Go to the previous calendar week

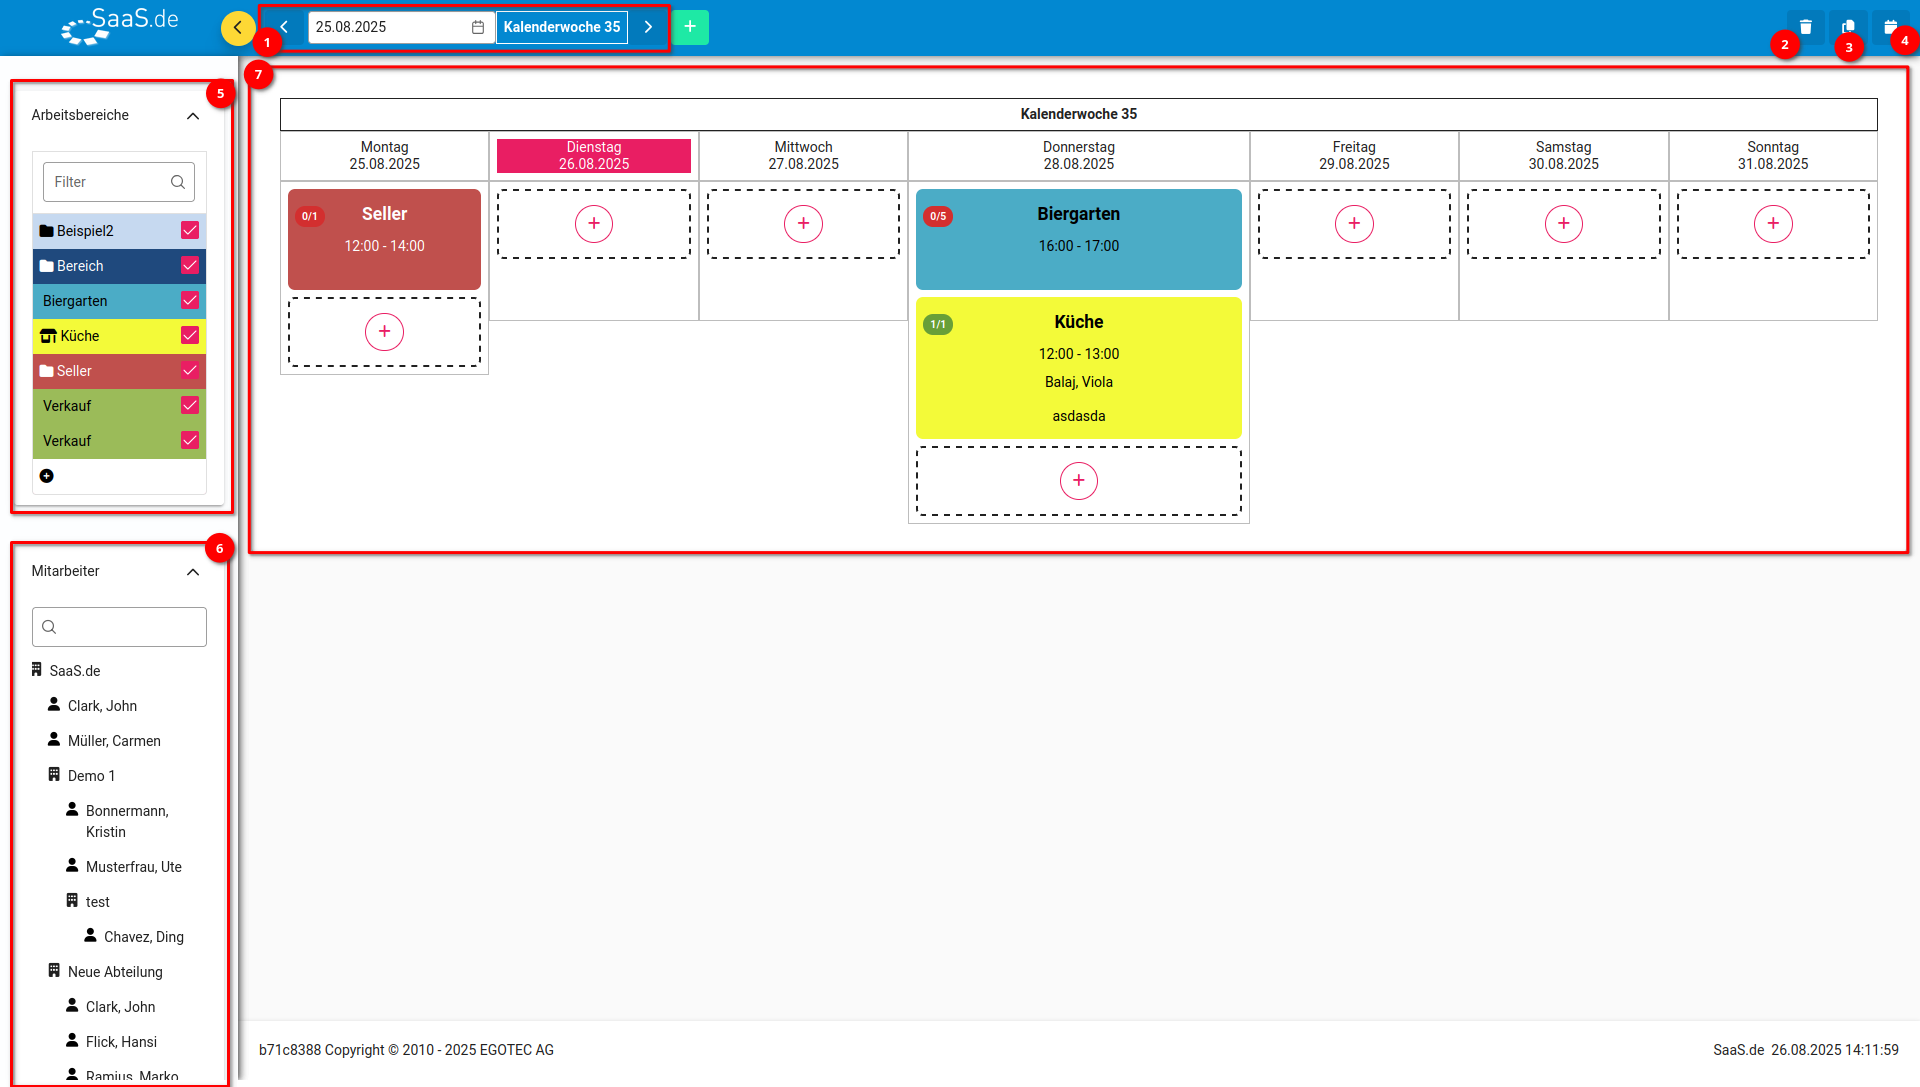pos(284,27)
